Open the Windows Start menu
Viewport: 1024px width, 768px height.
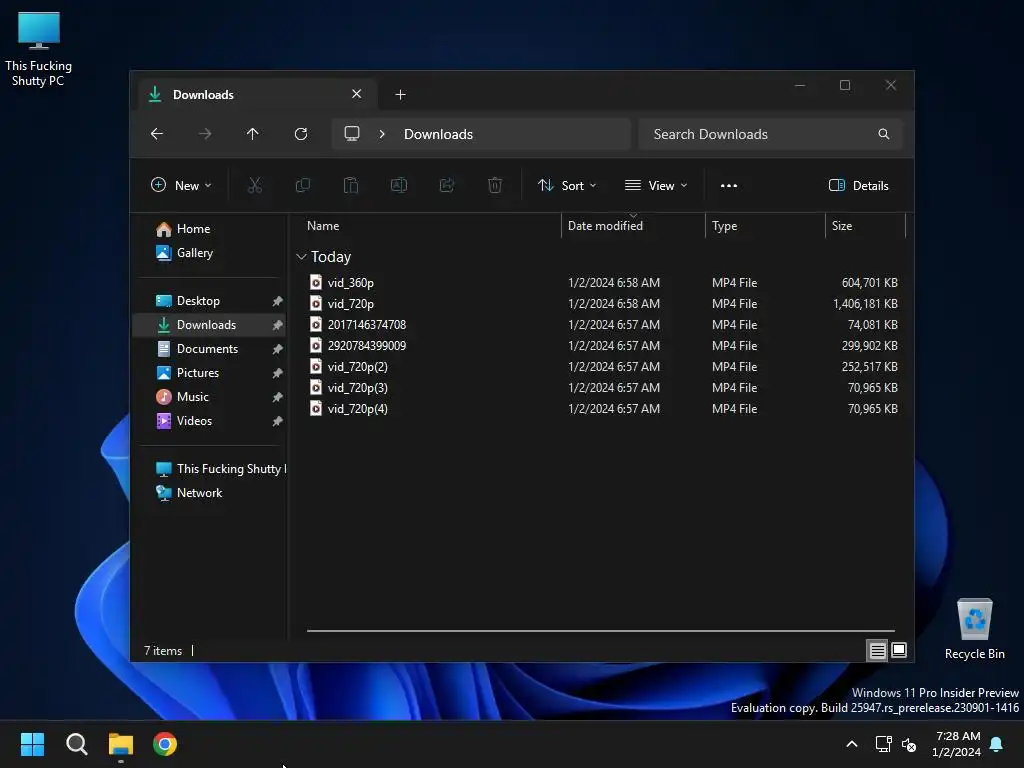(33, 744)
